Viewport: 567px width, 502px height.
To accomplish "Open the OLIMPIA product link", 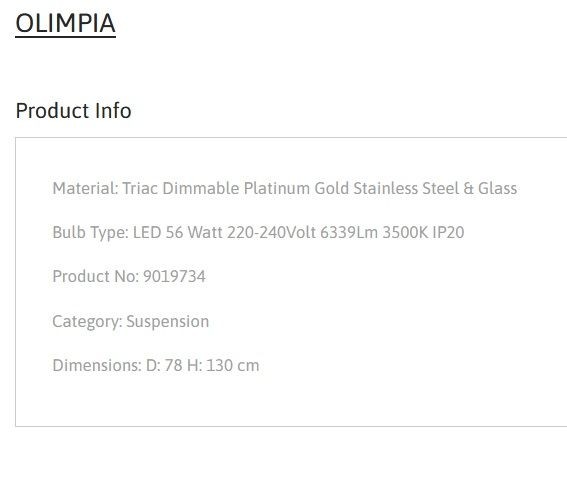I will point(65,24).
